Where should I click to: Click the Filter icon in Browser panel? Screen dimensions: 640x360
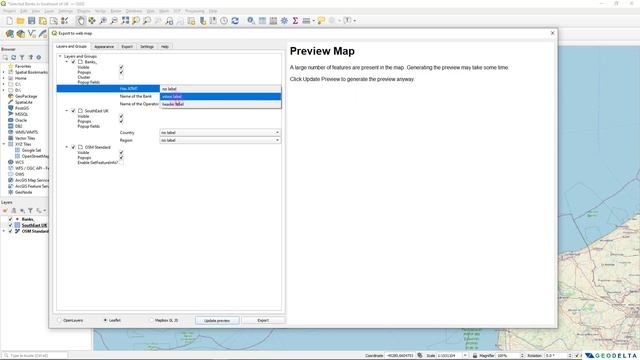[x=22, y=58]
